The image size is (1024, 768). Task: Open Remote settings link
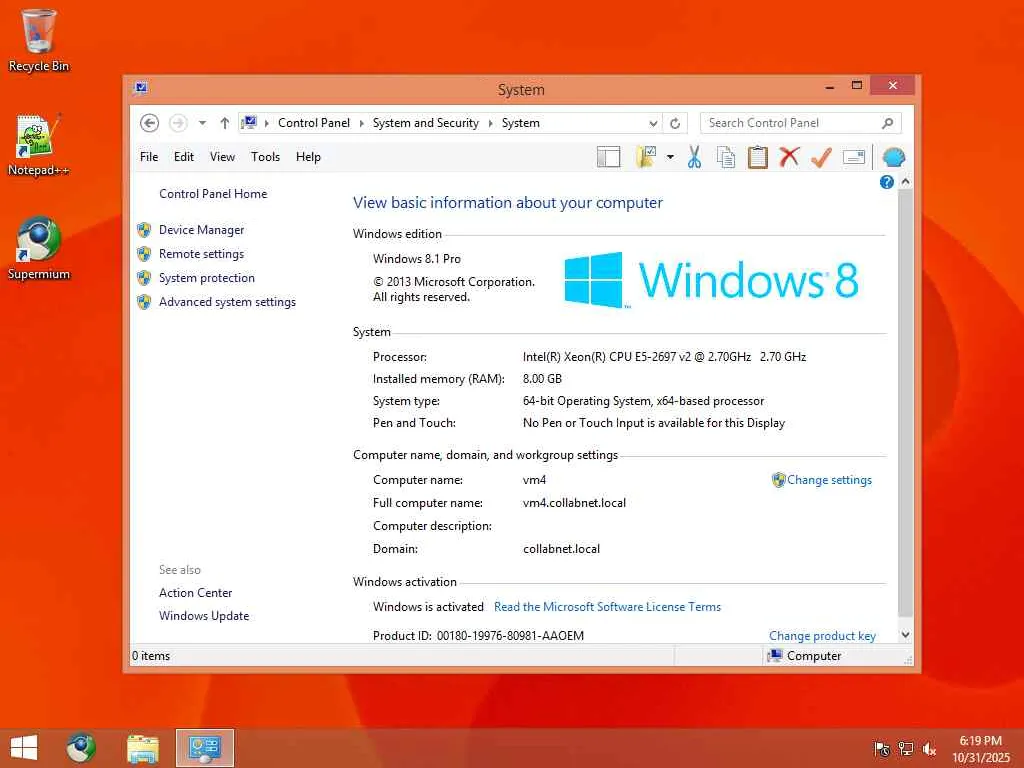pyautogui.click(x=201, y=254)
